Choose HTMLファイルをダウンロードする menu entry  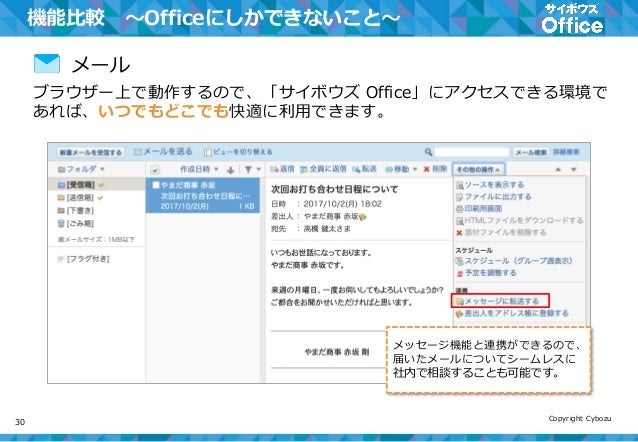[x=520, y=221]
